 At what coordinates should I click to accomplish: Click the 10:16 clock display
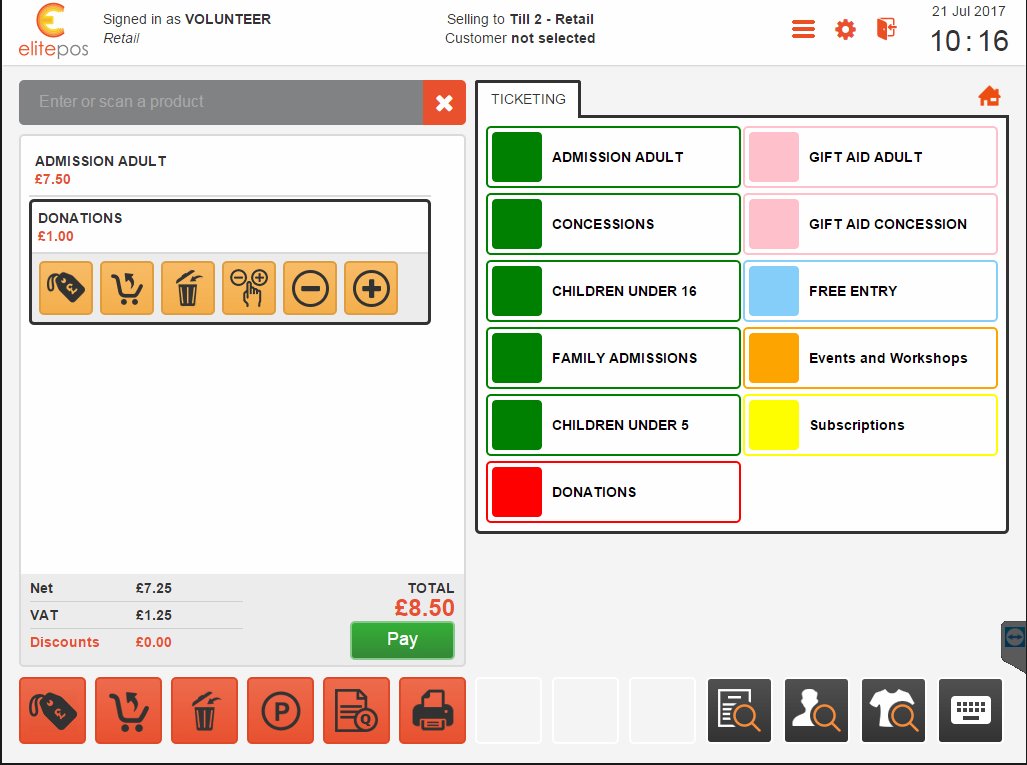969,41
